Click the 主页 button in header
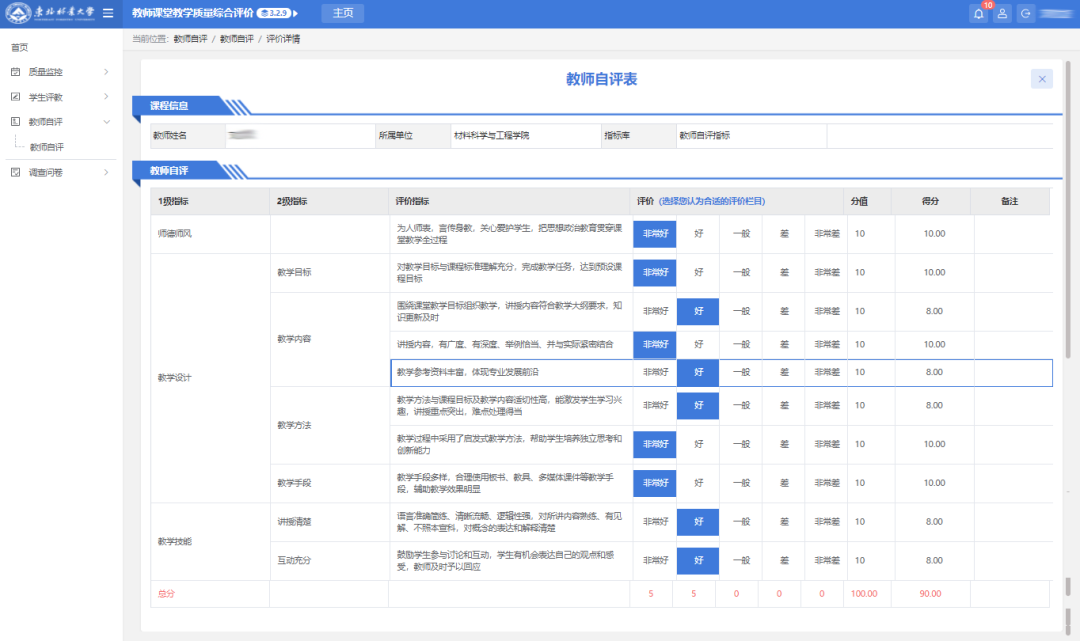This screenshot has height=641, width=1080. point(342,13)
